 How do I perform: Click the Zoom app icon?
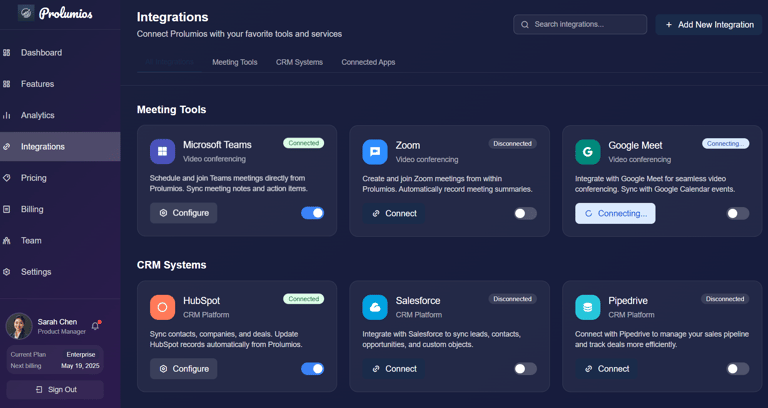(375, 152)
